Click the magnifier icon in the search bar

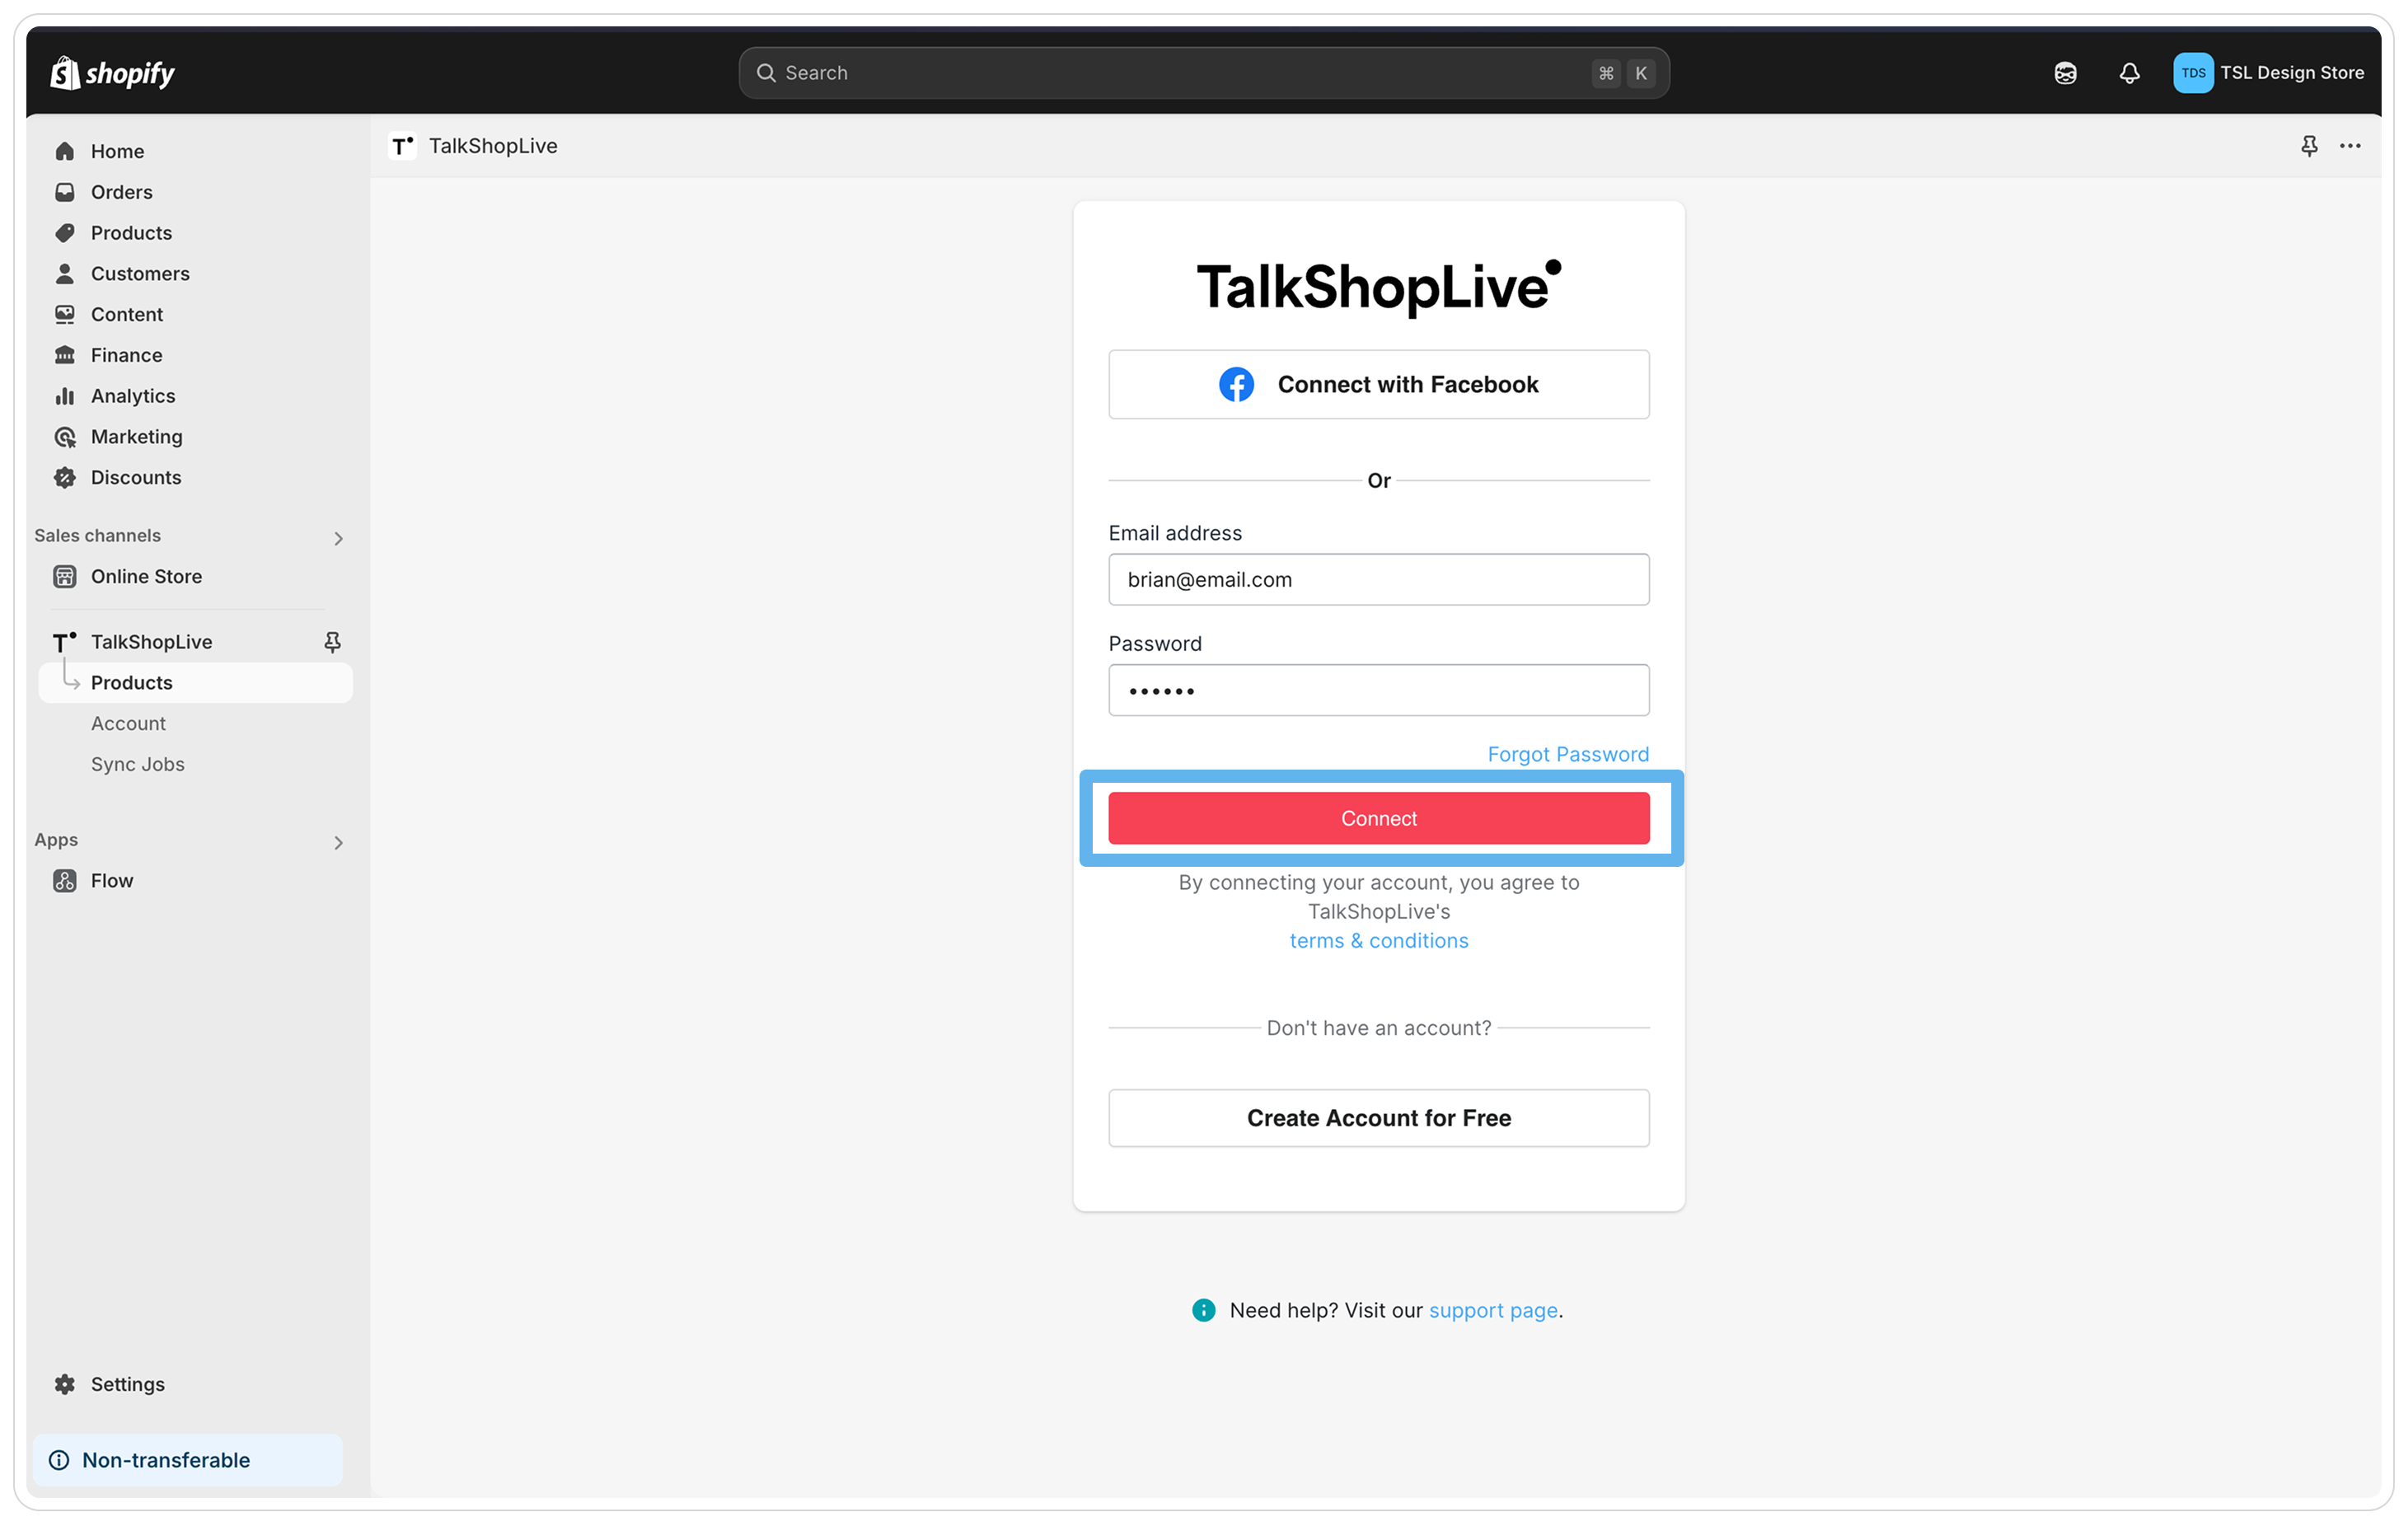point(765,73)
